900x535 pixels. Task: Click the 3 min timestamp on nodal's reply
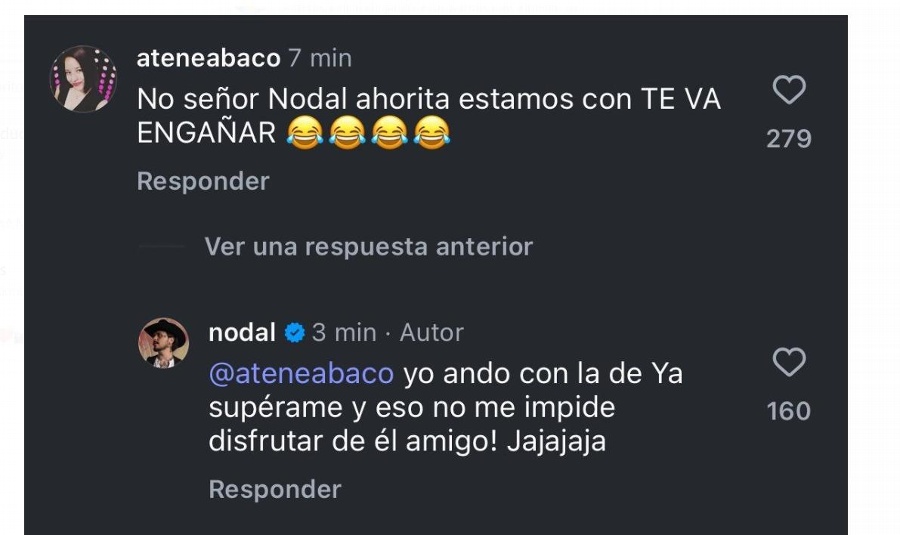[x=344, y=333]
